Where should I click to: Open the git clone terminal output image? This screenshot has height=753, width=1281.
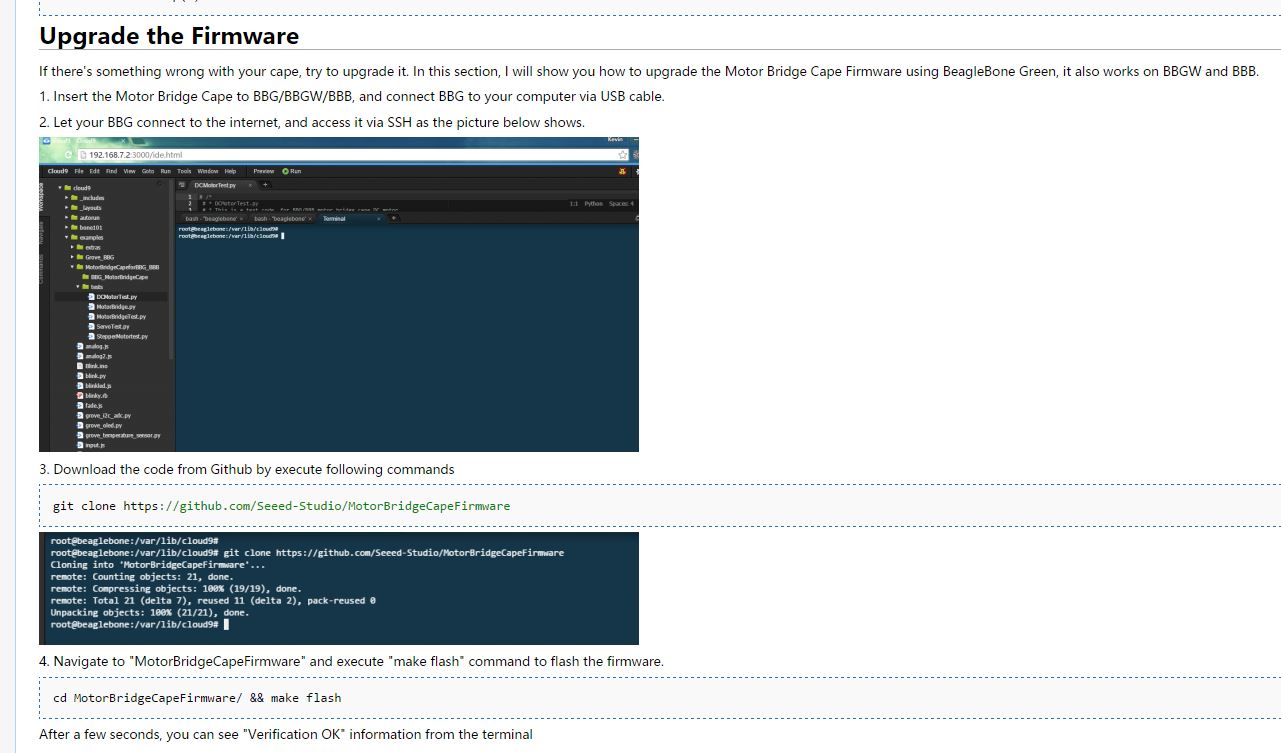tap(339, 588)
